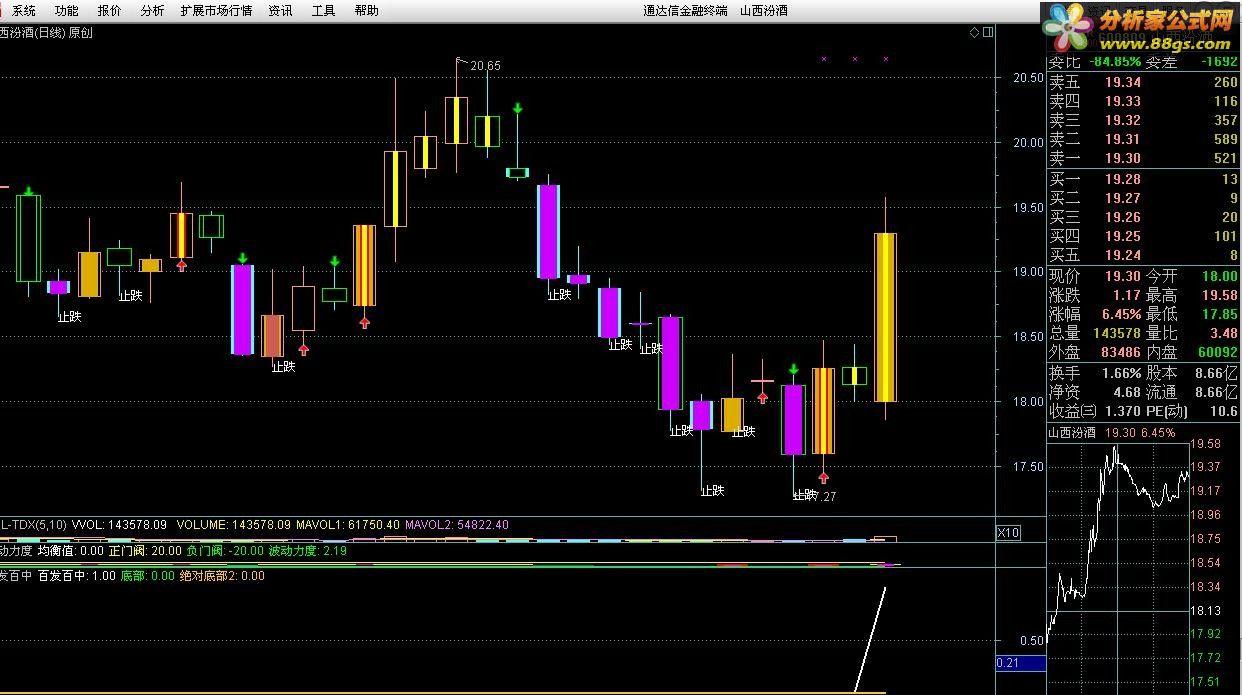Image resolution: width=1242 pixels, height=695 pixels.
Task: Open the 工具 menu
Action: click(324, 10)
